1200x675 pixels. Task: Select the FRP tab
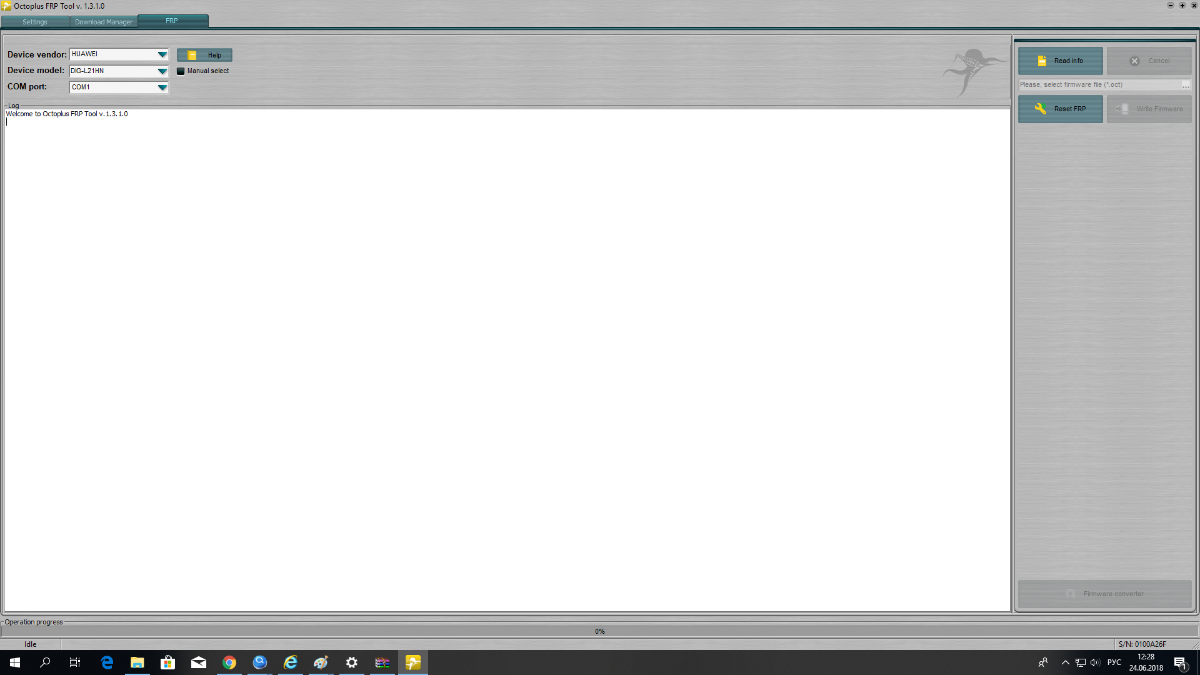[173, 21]
